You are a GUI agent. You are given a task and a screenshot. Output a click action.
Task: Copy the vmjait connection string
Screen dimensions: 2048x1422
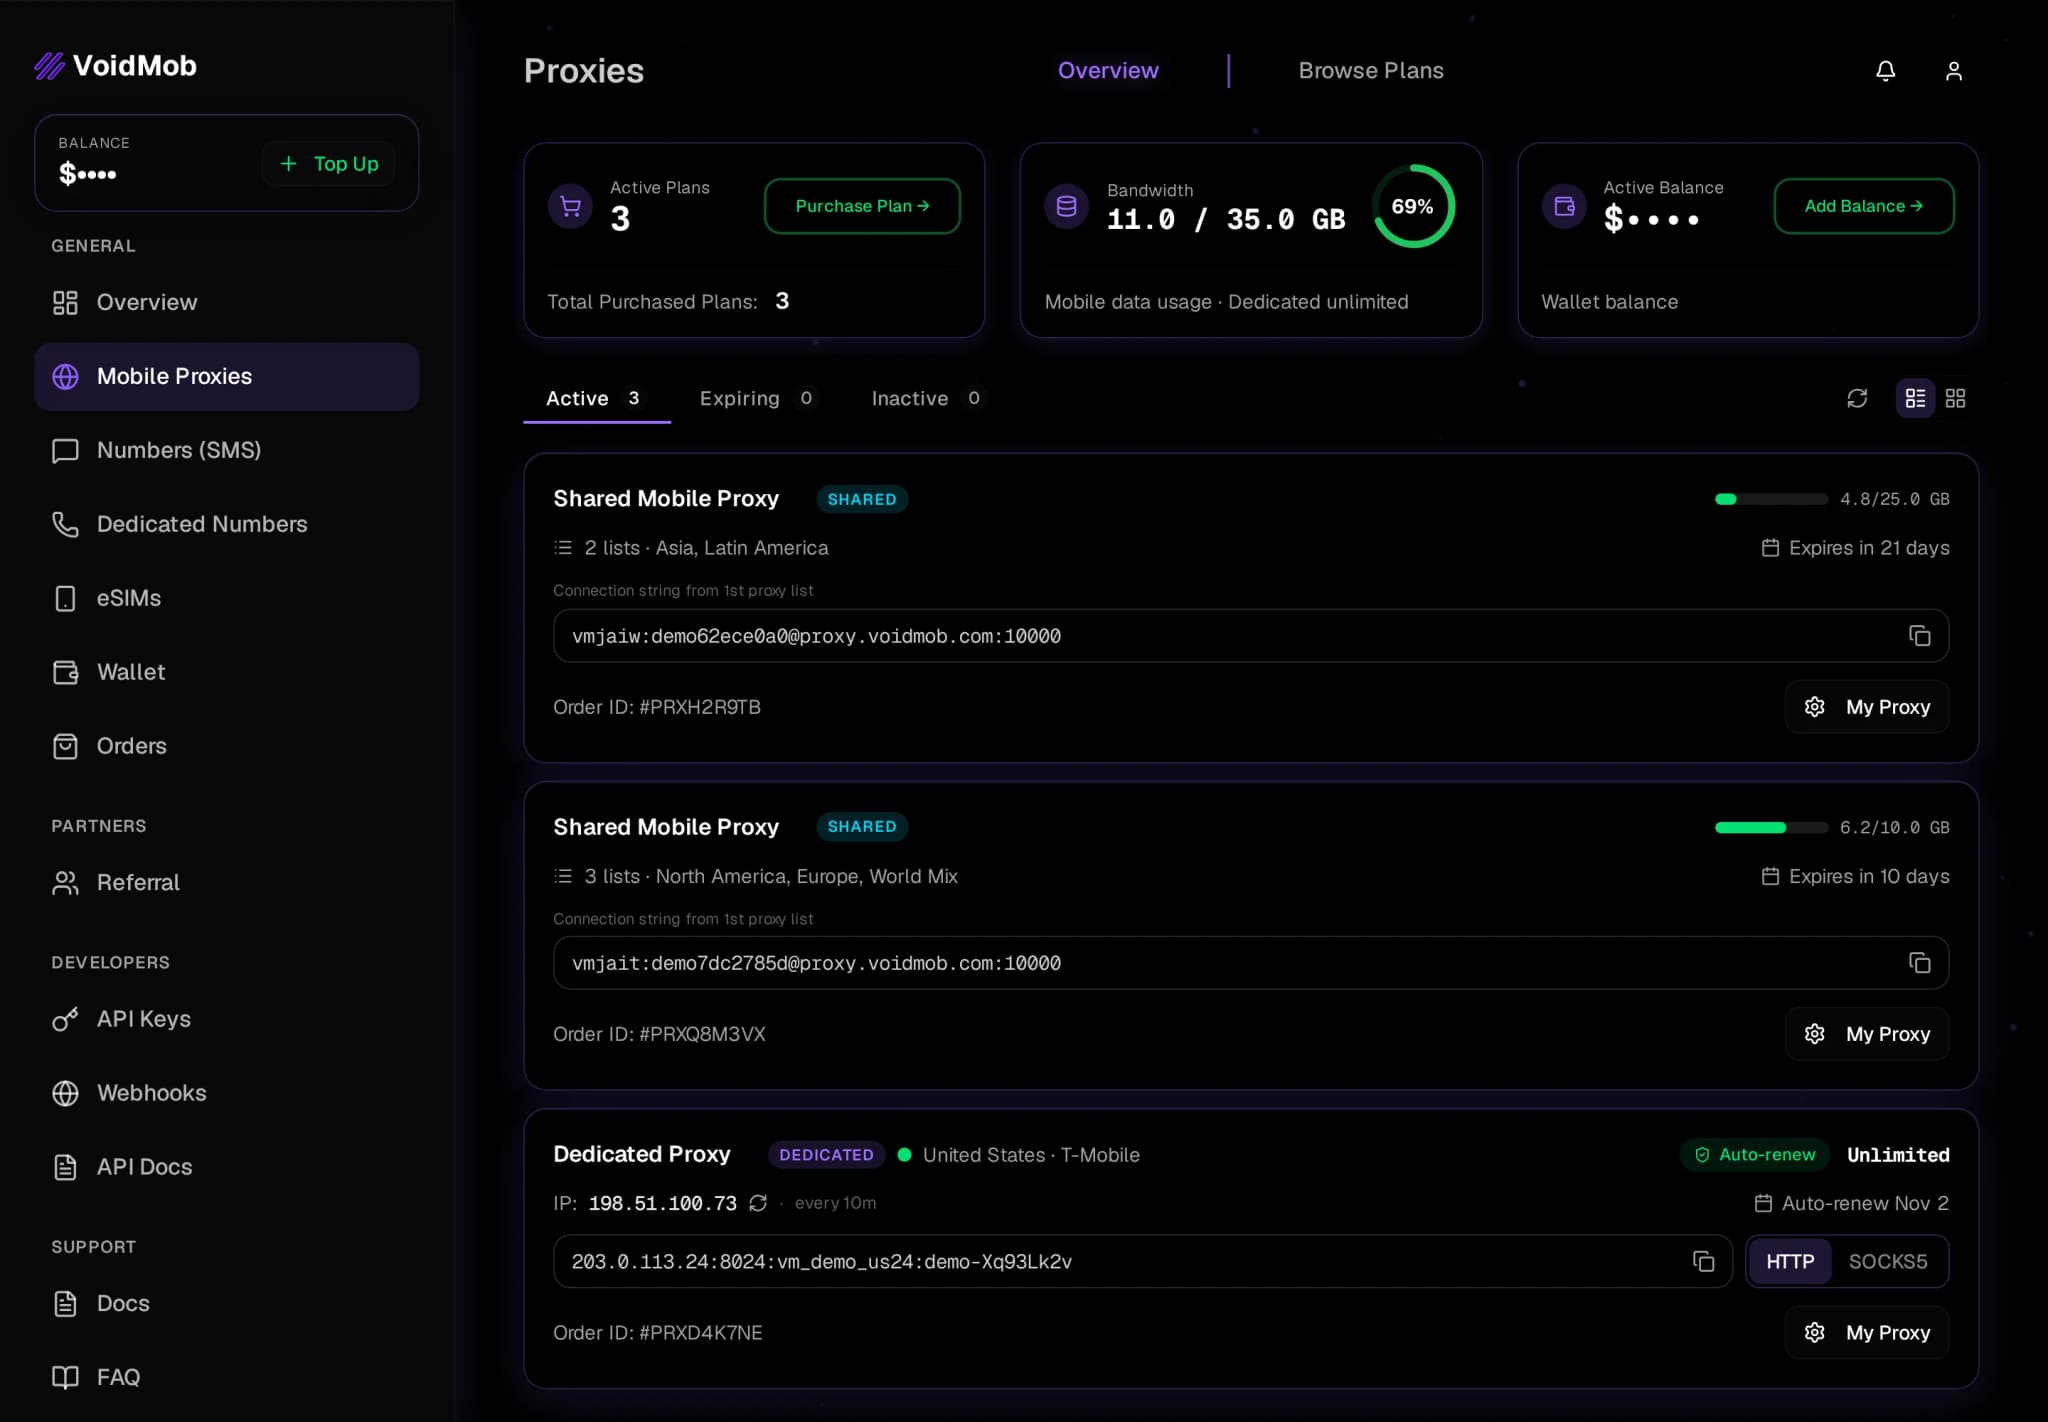tap(1919, 963)
